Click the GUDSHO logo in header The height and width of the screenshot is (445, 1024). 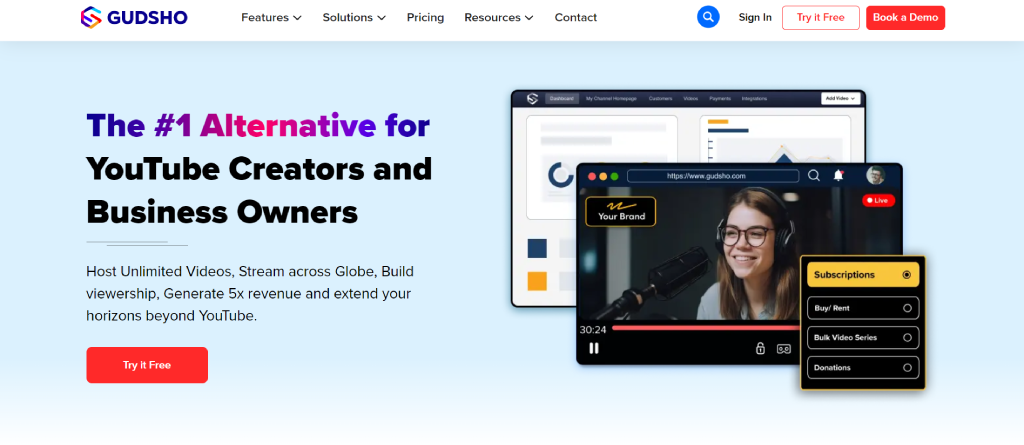point(134,18)
